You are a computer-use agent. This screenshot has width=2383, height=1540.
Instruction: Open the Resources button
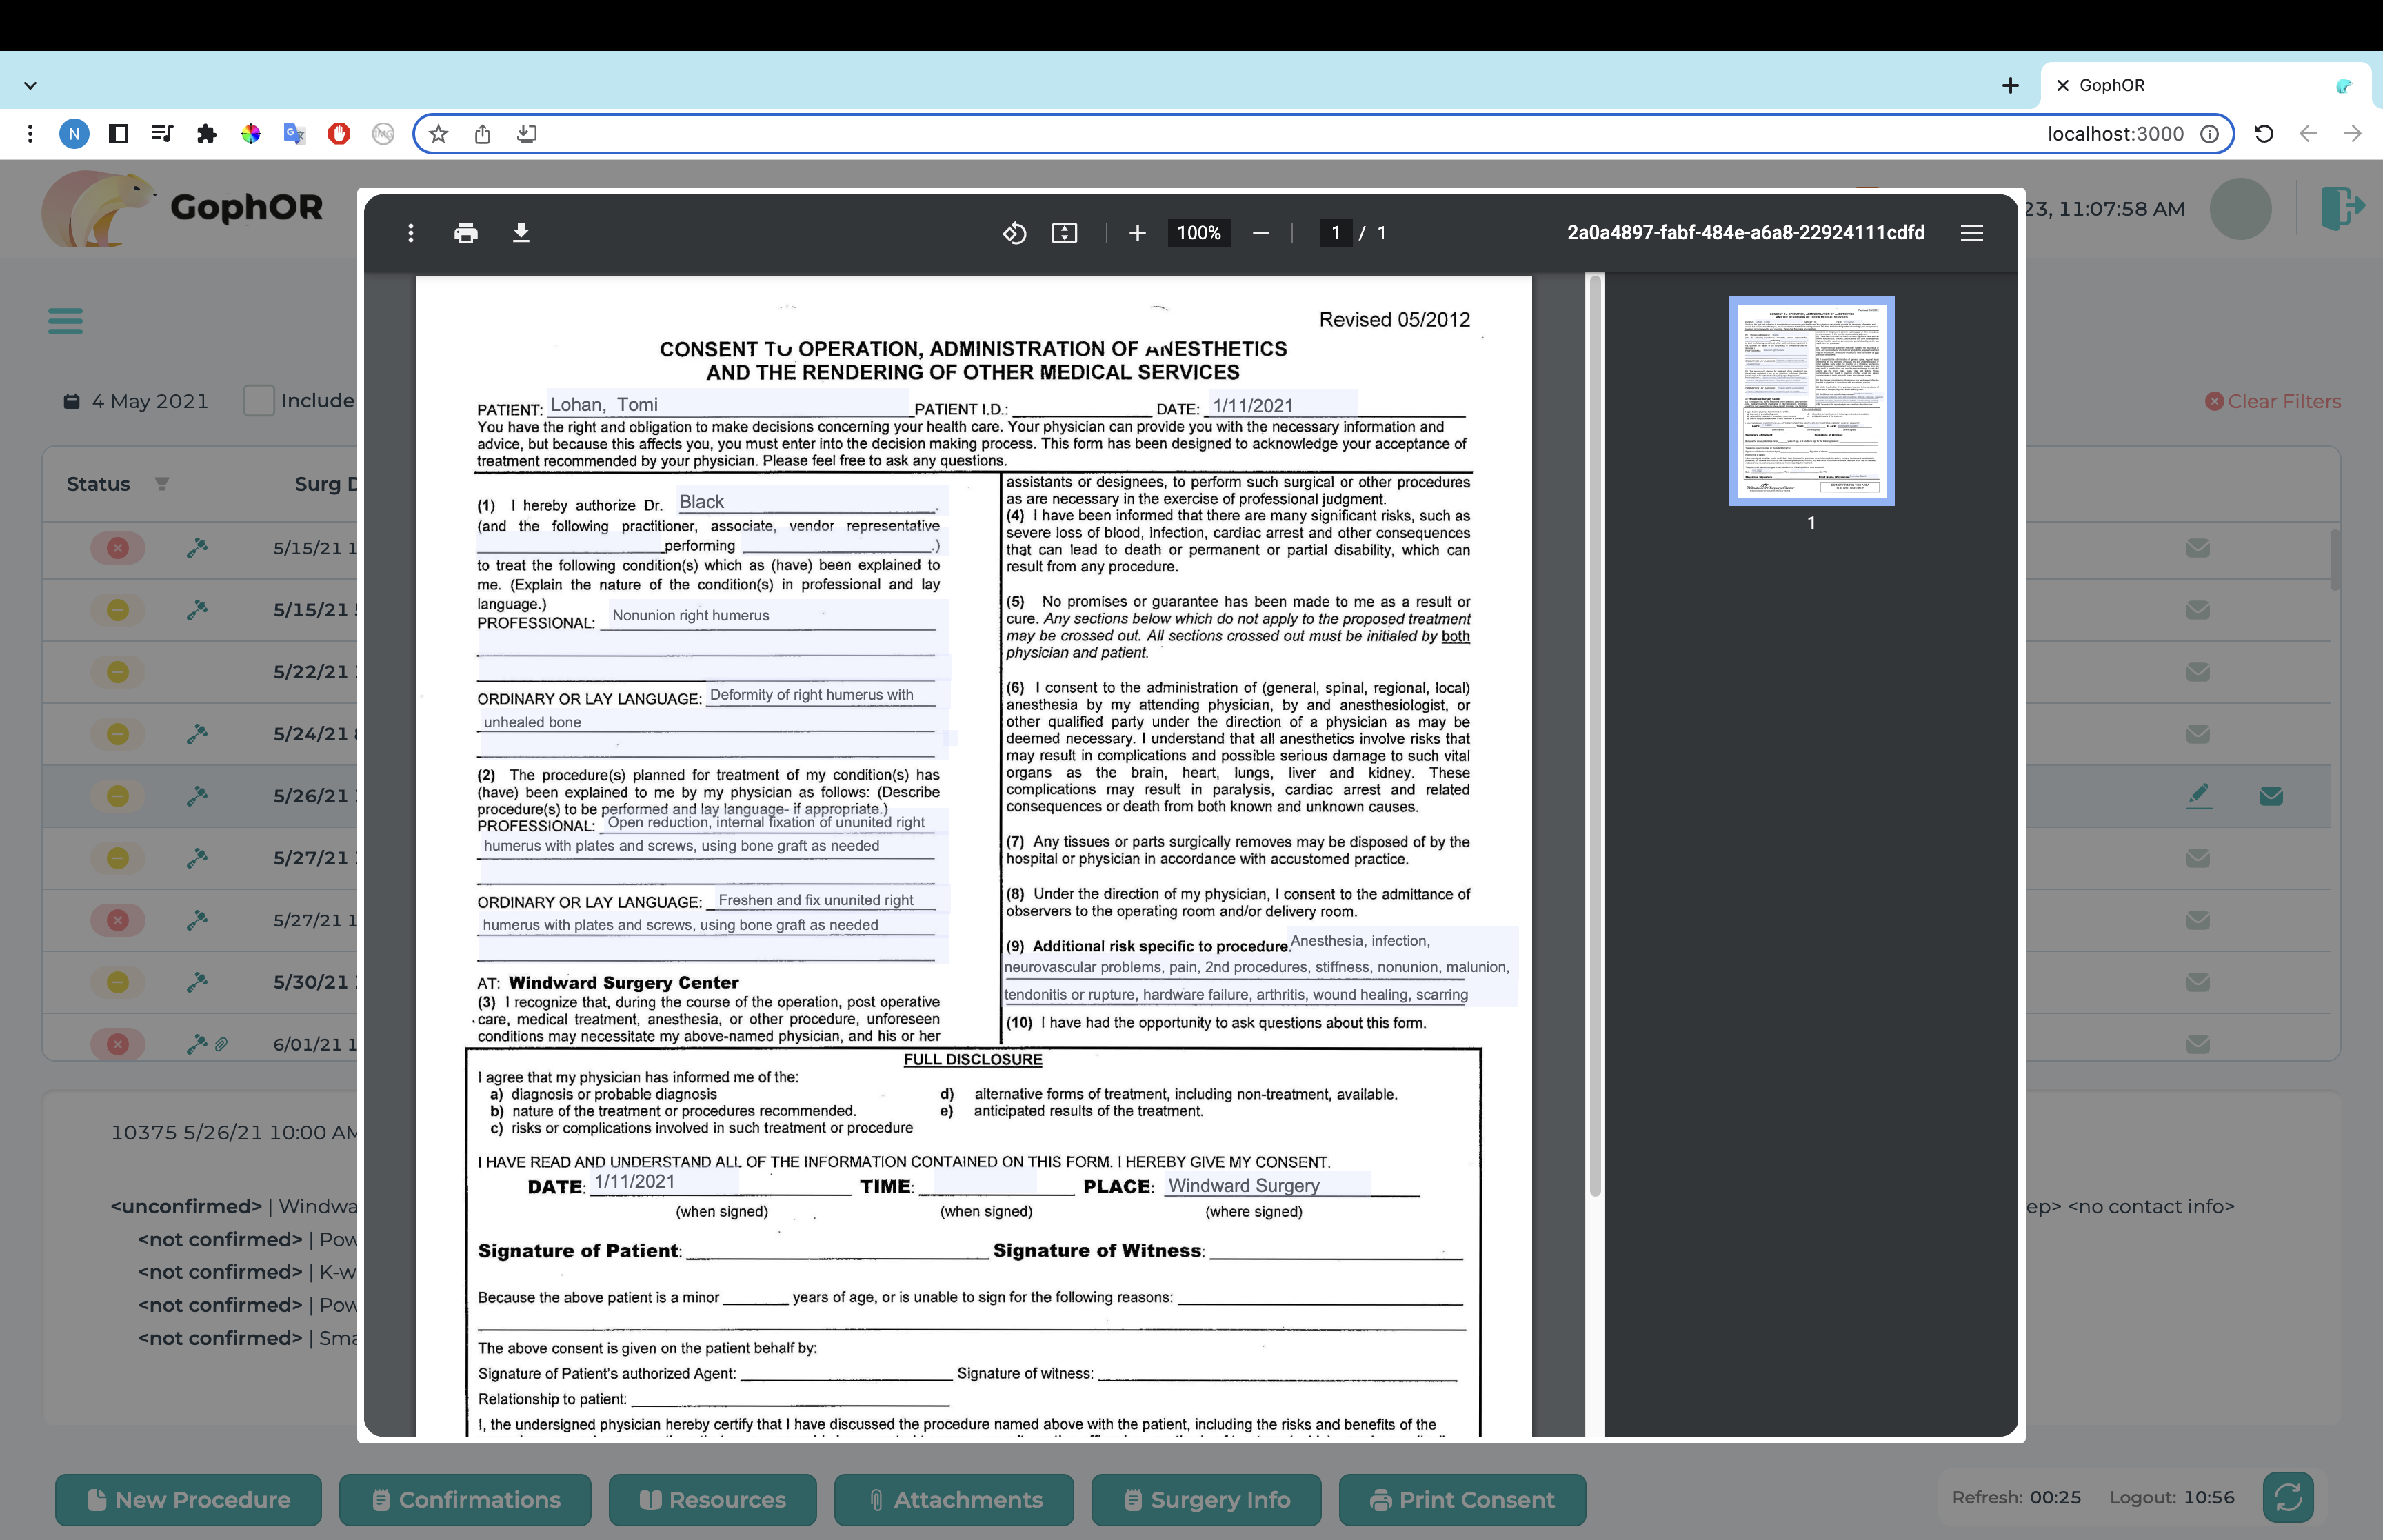pyautogui.click(x=712, y=1499)
